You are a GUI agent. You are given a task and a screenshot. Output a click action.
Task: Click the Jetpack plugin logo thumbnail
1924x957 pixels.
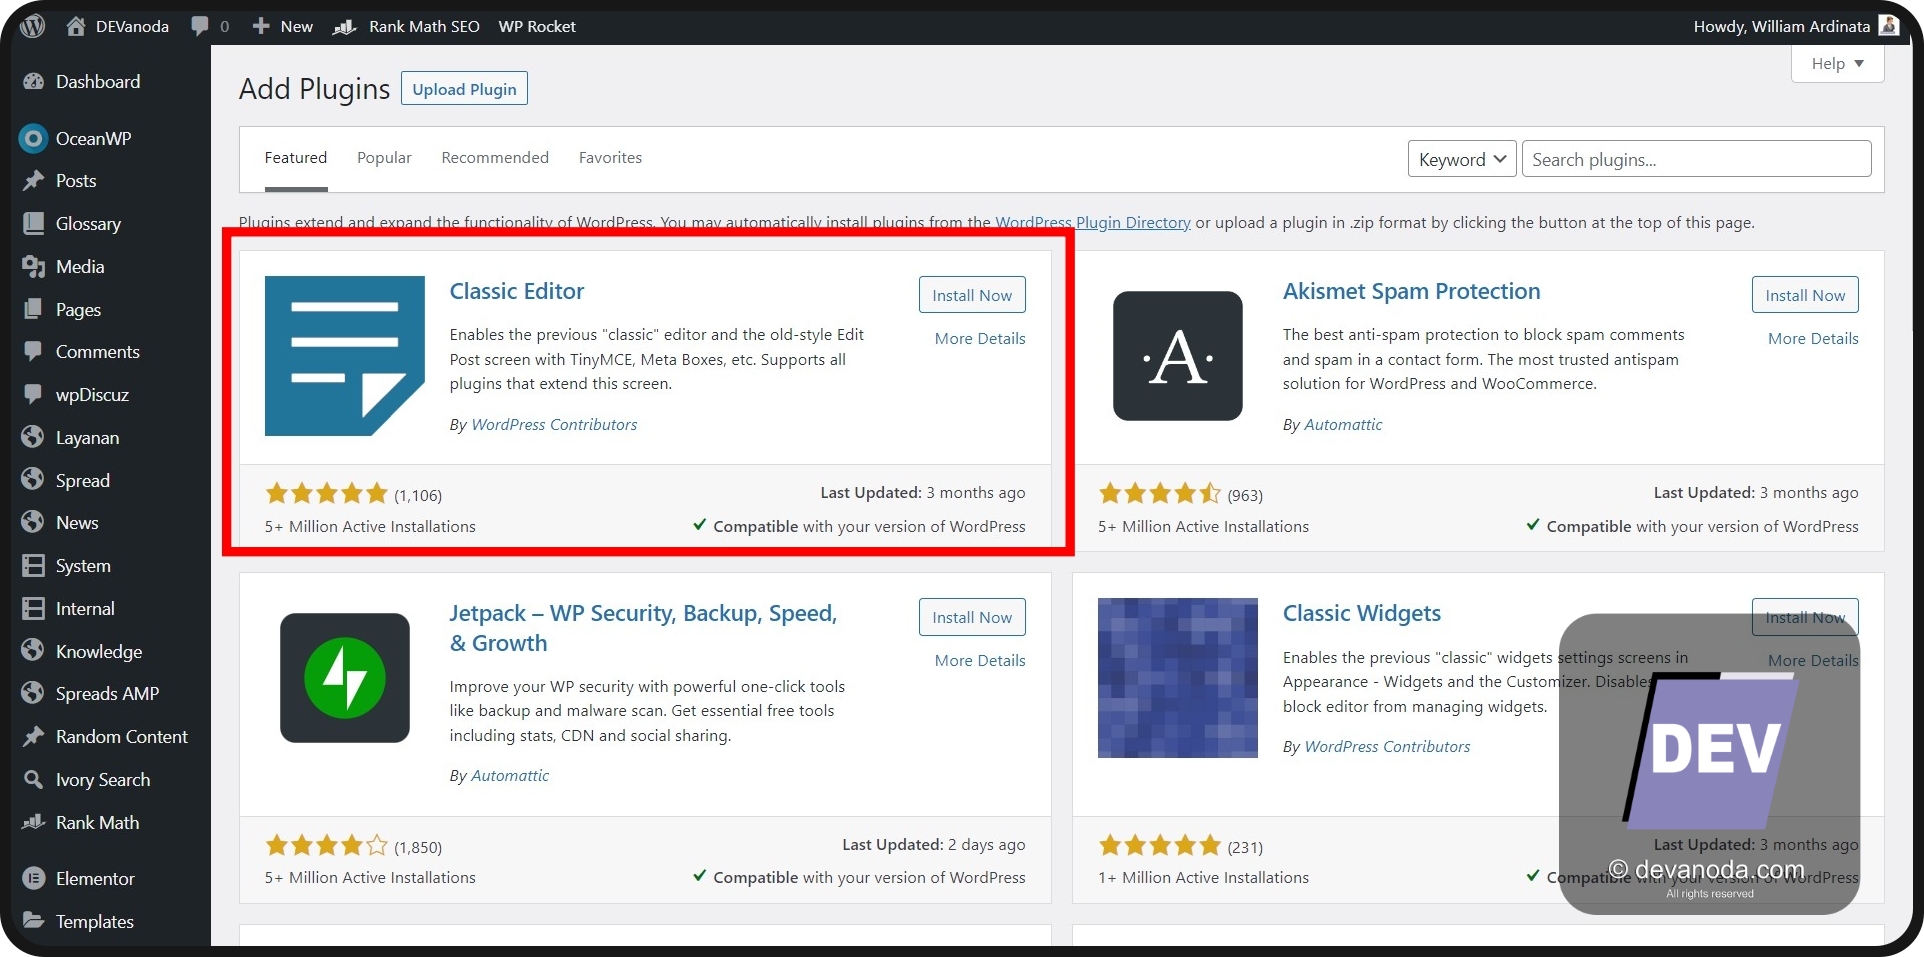pyautogui.click(x=345, y=678)
